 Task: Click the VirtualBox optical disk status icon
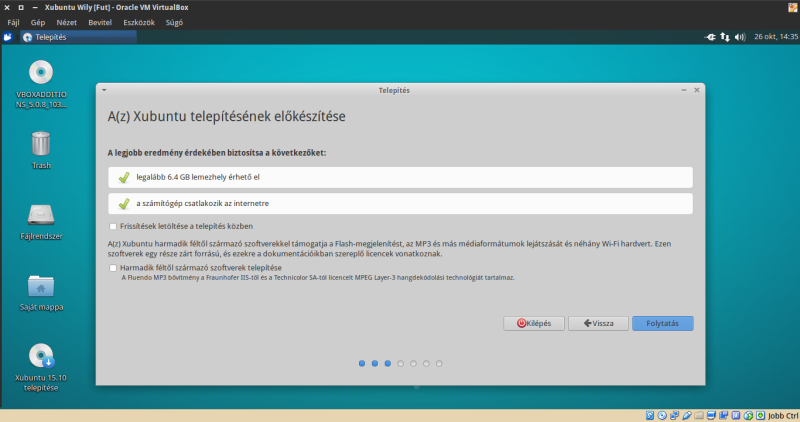coord(662,415)
